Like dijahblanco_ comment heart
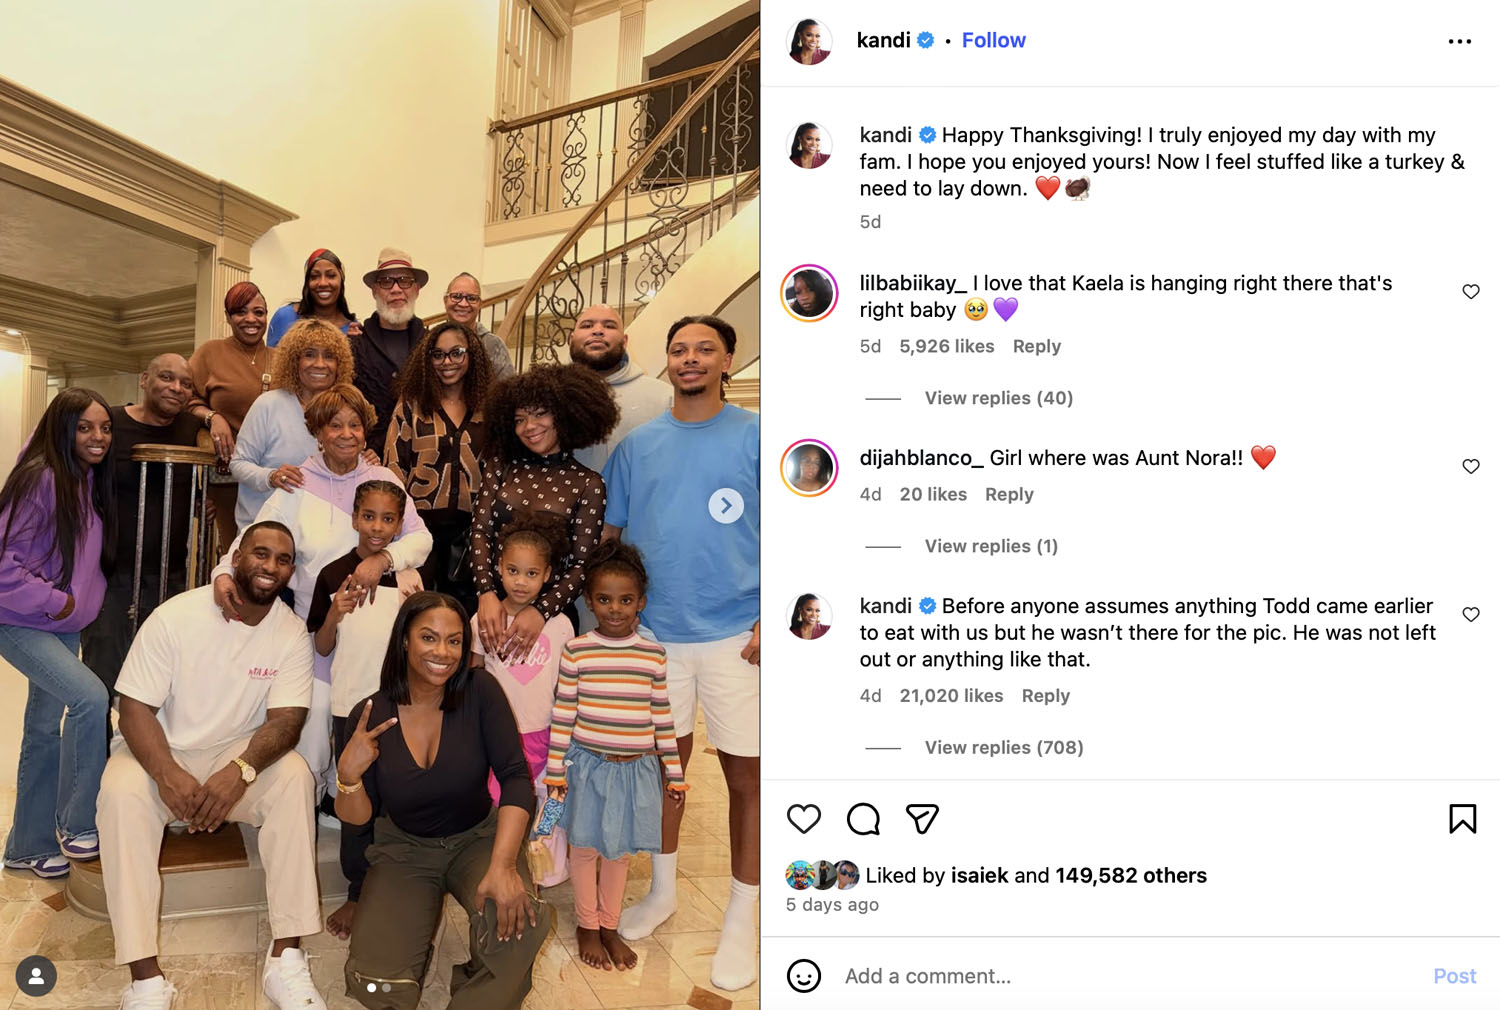Image resolution: width=1500 pixels, height=1010 pixels. coord(1471,467)
